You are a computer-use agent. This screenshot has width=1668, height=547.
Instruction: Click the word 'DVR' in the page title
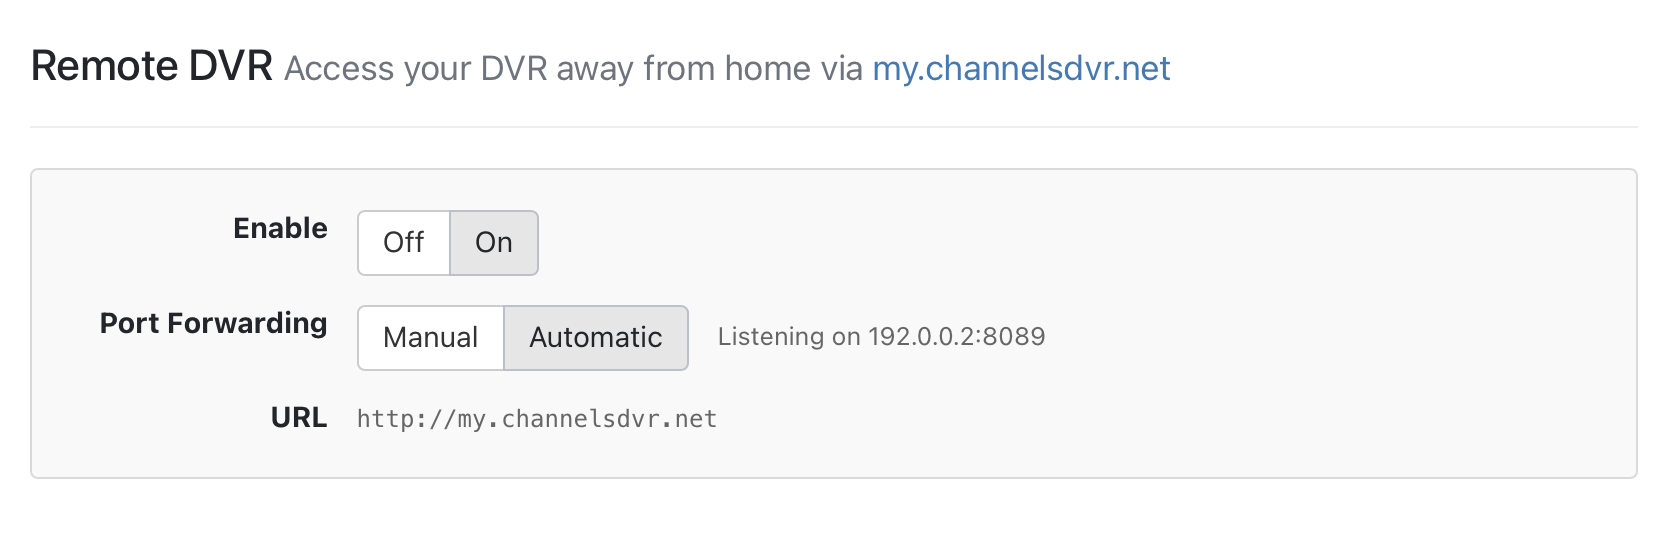click(x=231, y=67)
